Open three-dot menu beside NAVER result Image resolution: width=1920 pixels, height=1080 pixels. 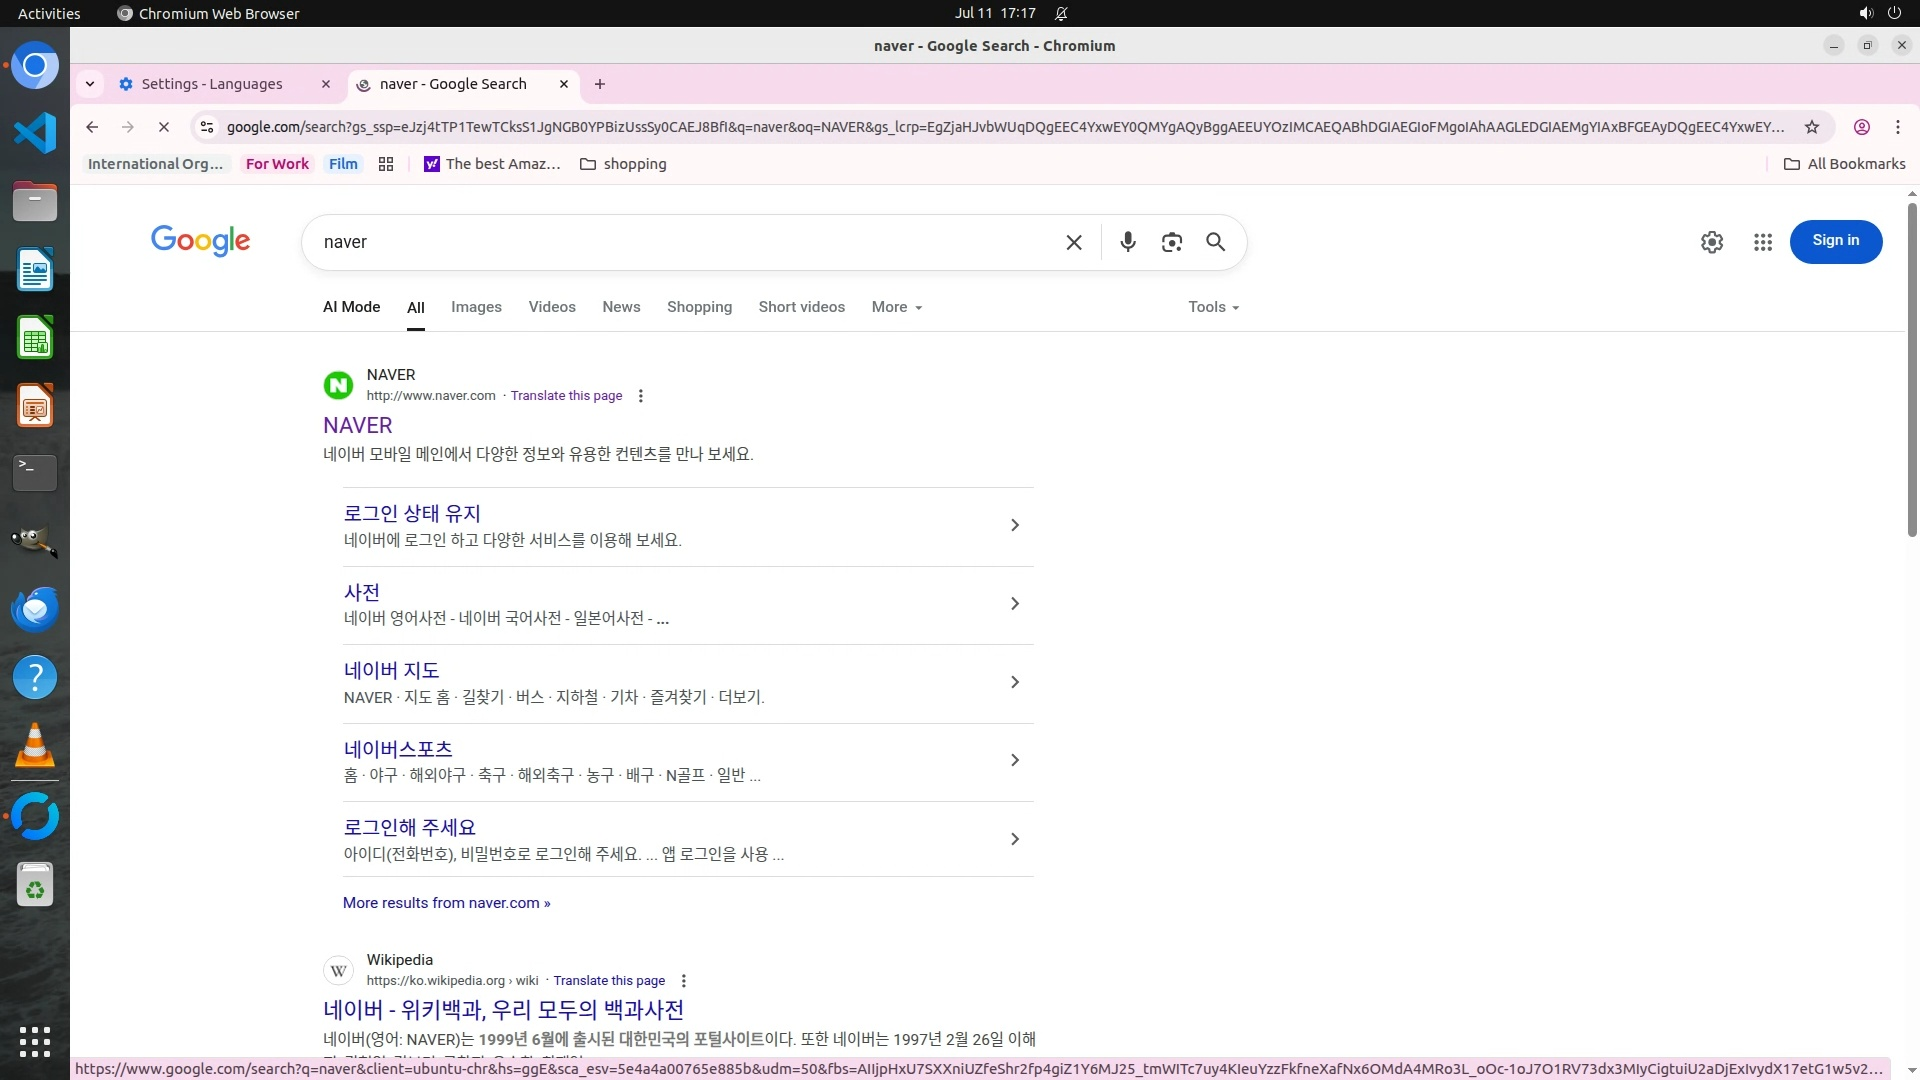(x=641, y=396)
